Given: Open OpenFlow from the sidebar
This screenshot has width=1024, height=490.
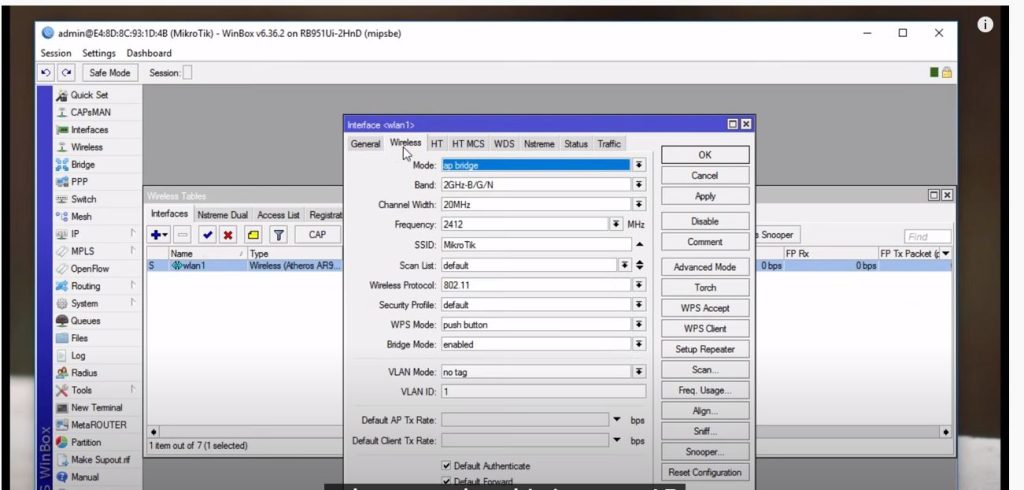Looking at the screenshot, I should 90,269.
